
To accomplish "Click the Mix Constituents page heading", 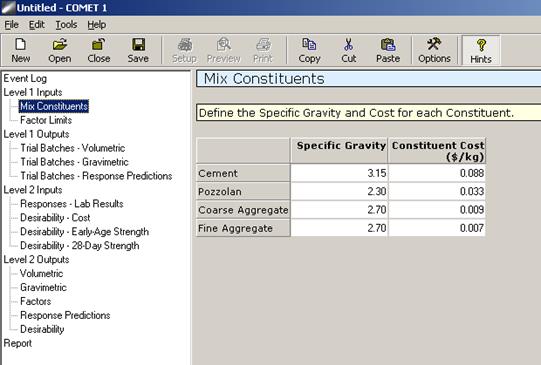I will tap(264, 79).
